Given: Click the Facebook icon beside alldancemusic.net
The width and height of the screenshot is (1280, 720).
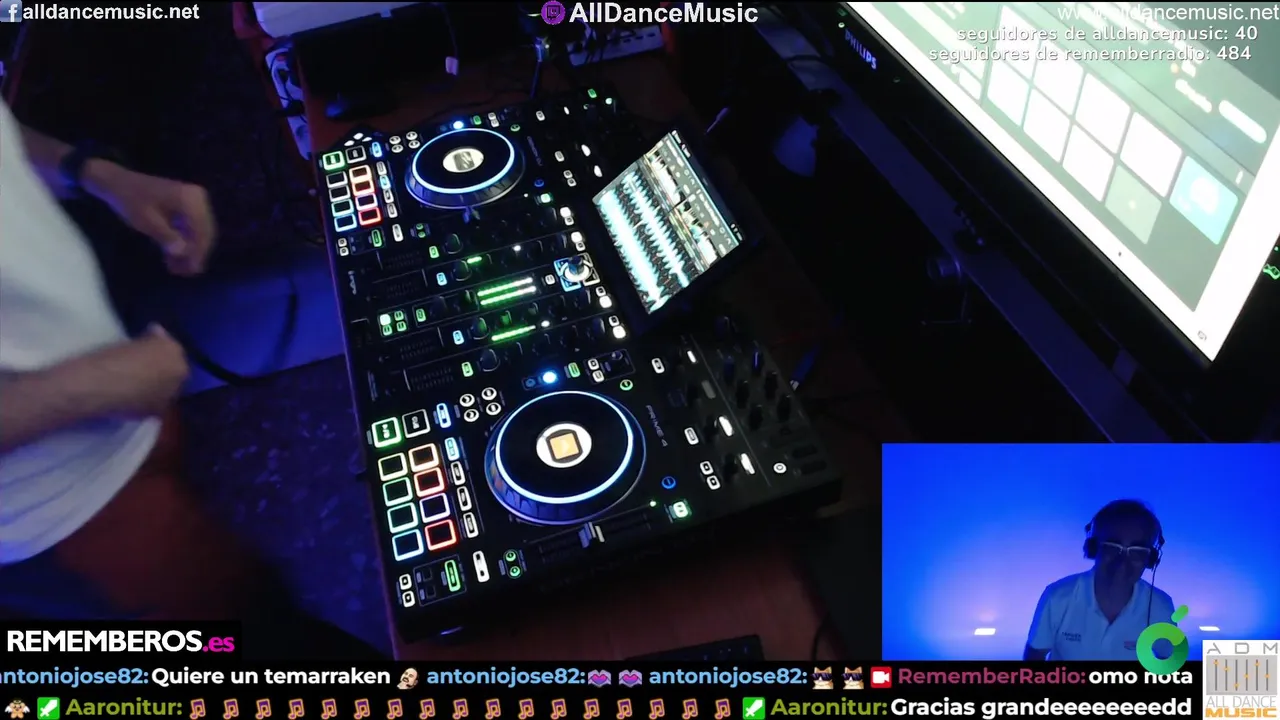Looking at the screenshot, I should click(x=11, y=12).
